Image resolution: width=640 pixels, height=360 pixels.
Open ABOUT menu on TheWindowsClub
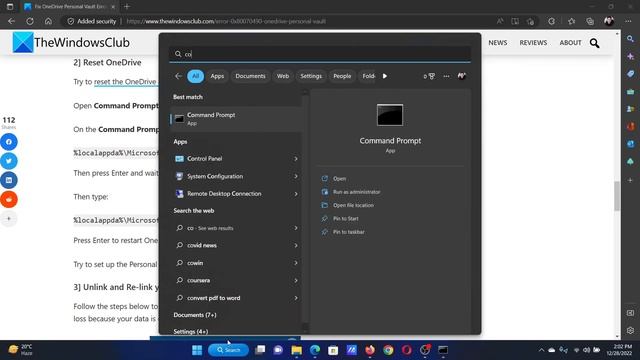pyautogui.click(x=570, y=42)
